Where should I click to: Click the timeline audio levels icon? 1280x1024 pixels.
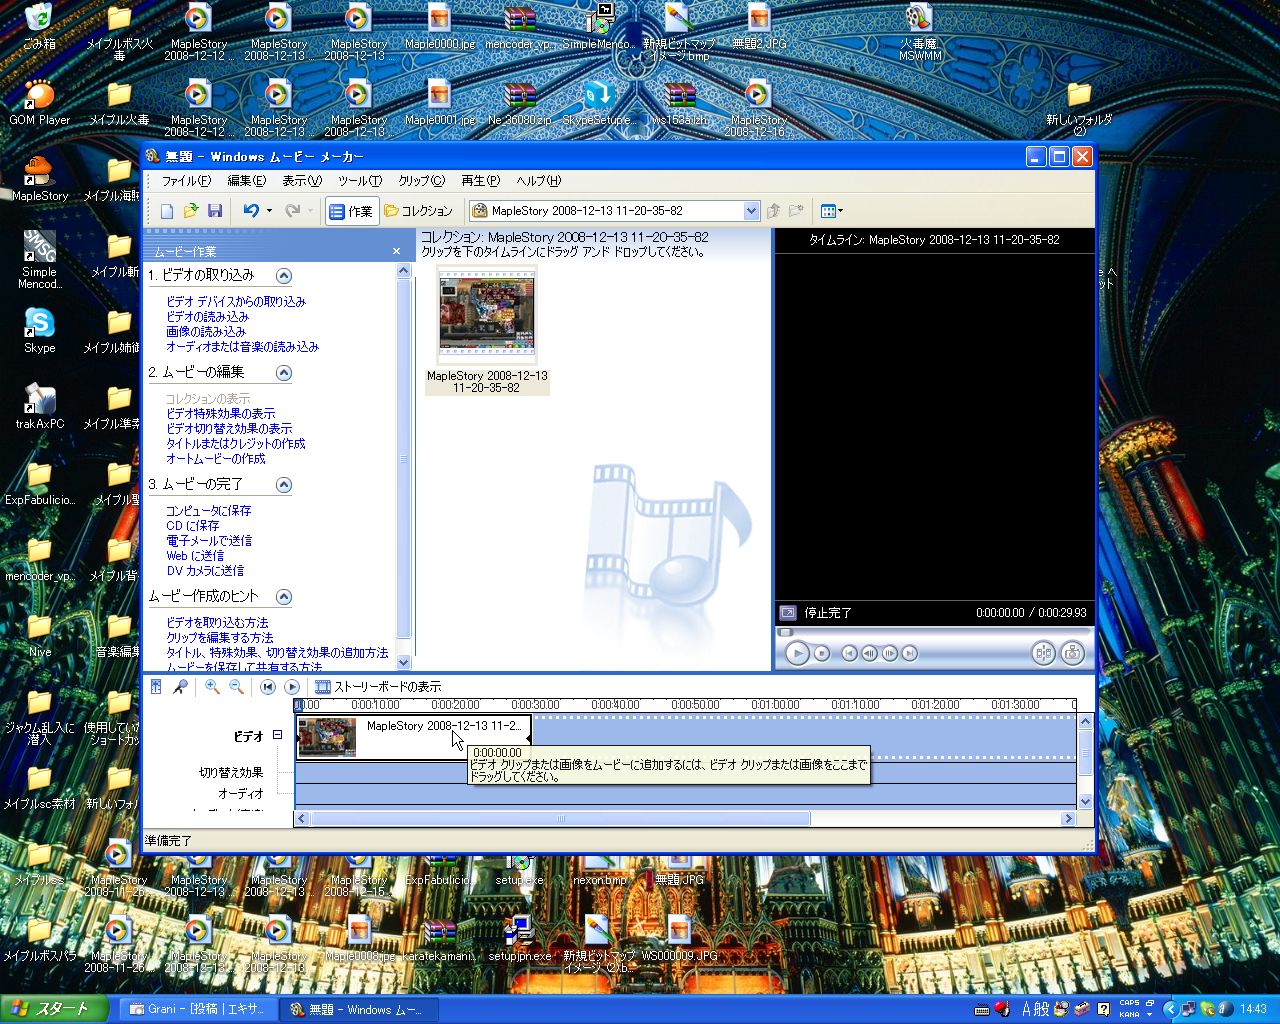[156, 687]
